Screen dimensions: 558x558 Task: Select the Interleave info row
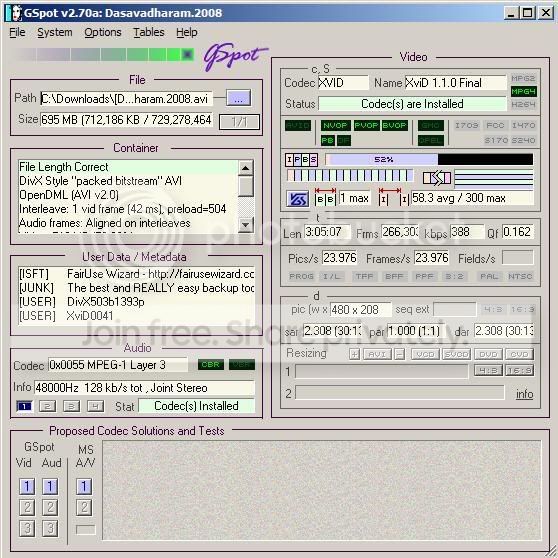[x=128, y=209]
